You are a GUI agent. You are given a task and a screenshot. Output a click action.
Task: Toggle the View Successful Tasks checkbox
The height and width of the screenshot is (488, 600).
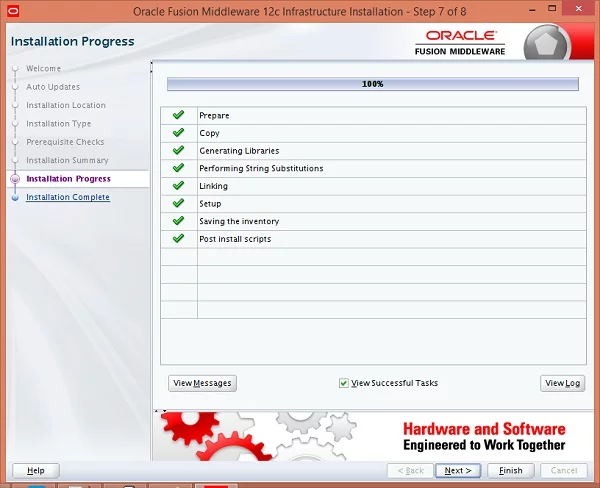tap(344, 383)
